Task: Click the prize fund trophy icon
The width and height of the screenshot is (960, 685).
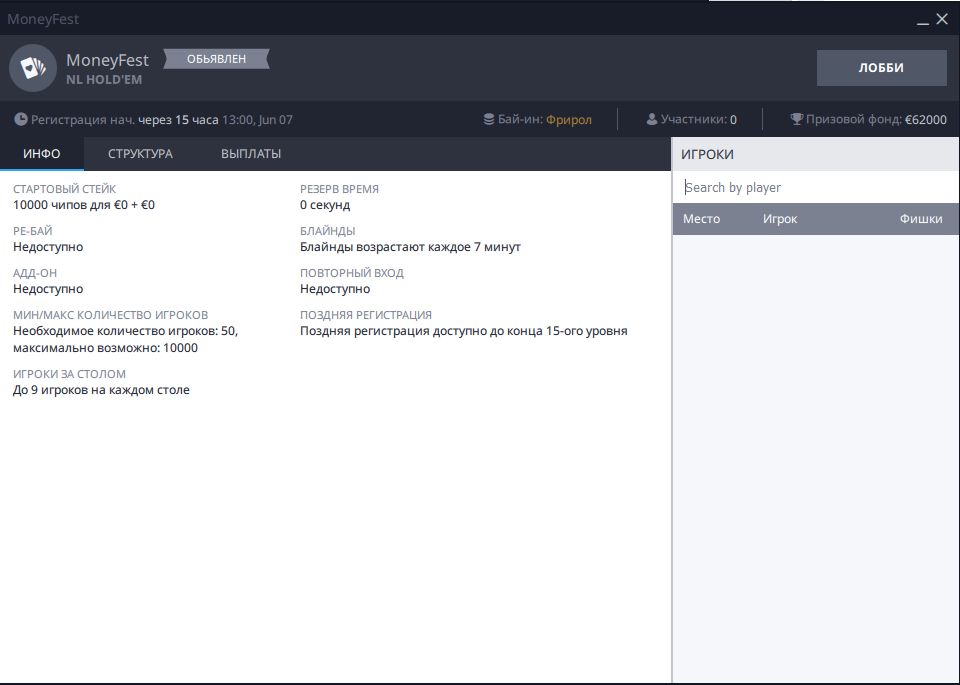Action: (796, 120)
